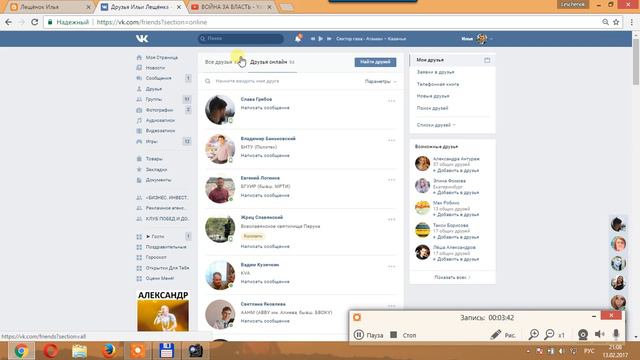
Task: Skip to next track in VK header player
Action: click(x=329, y=39)
